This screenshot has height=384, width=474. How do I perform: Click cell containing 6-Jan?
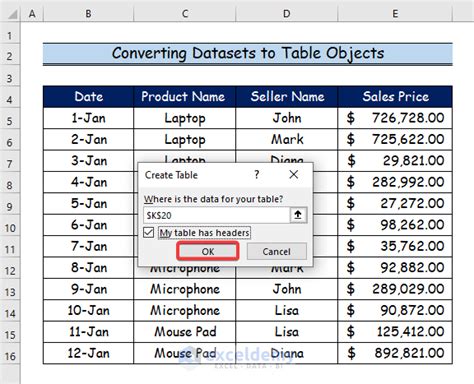tap(88, 225)
